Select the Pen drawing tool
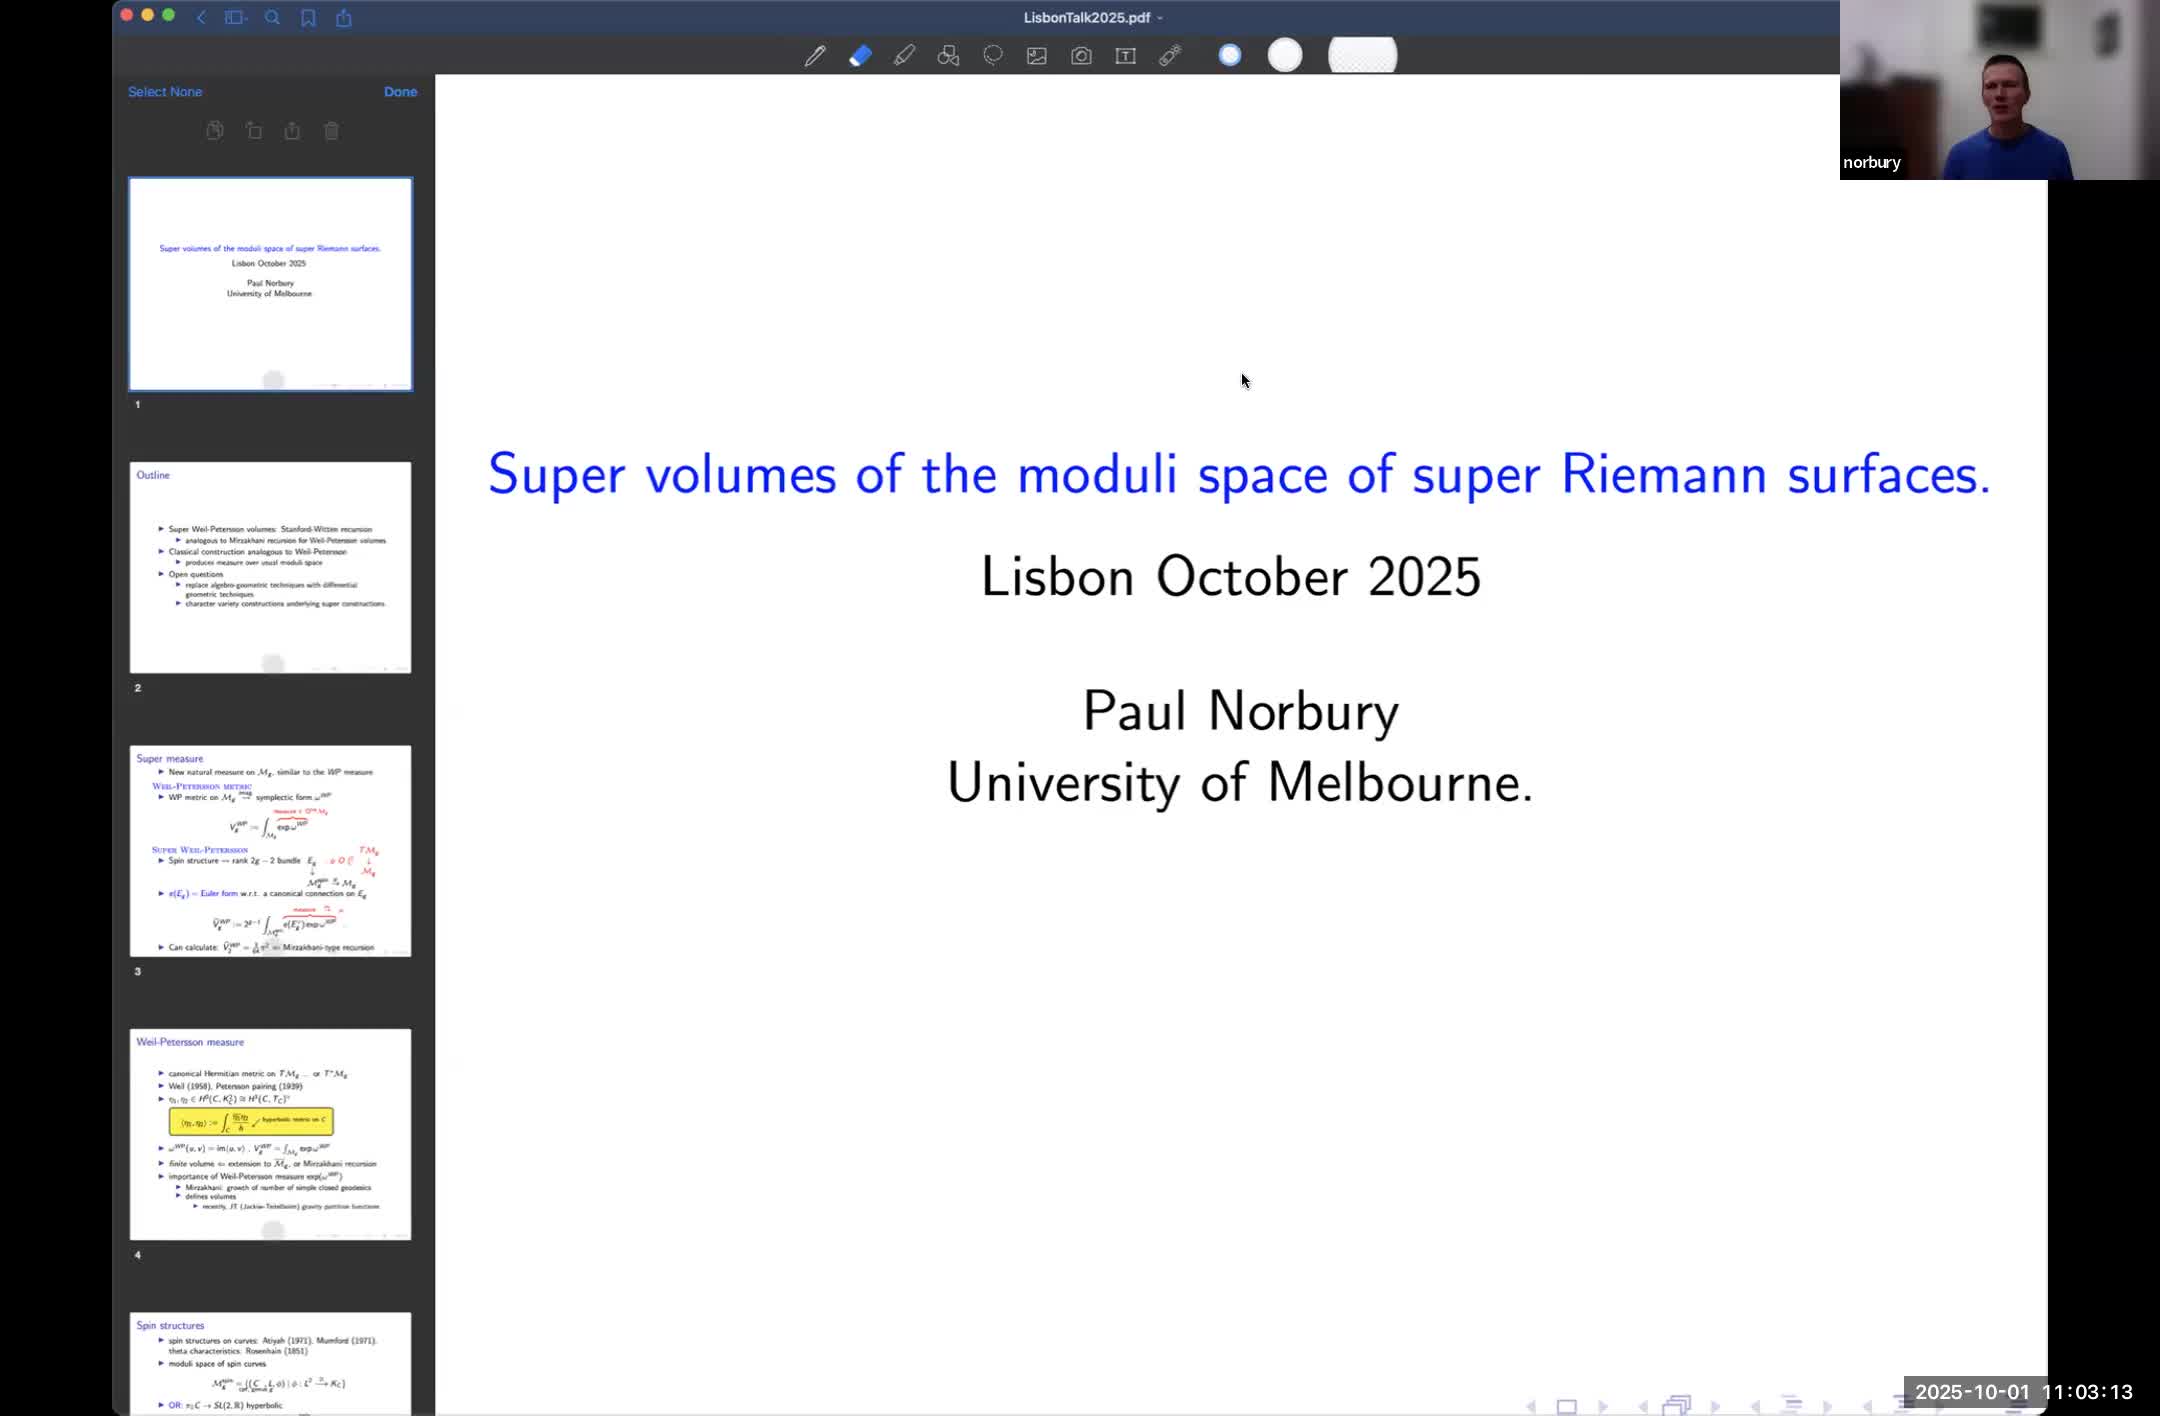 (x=815, y=56)
